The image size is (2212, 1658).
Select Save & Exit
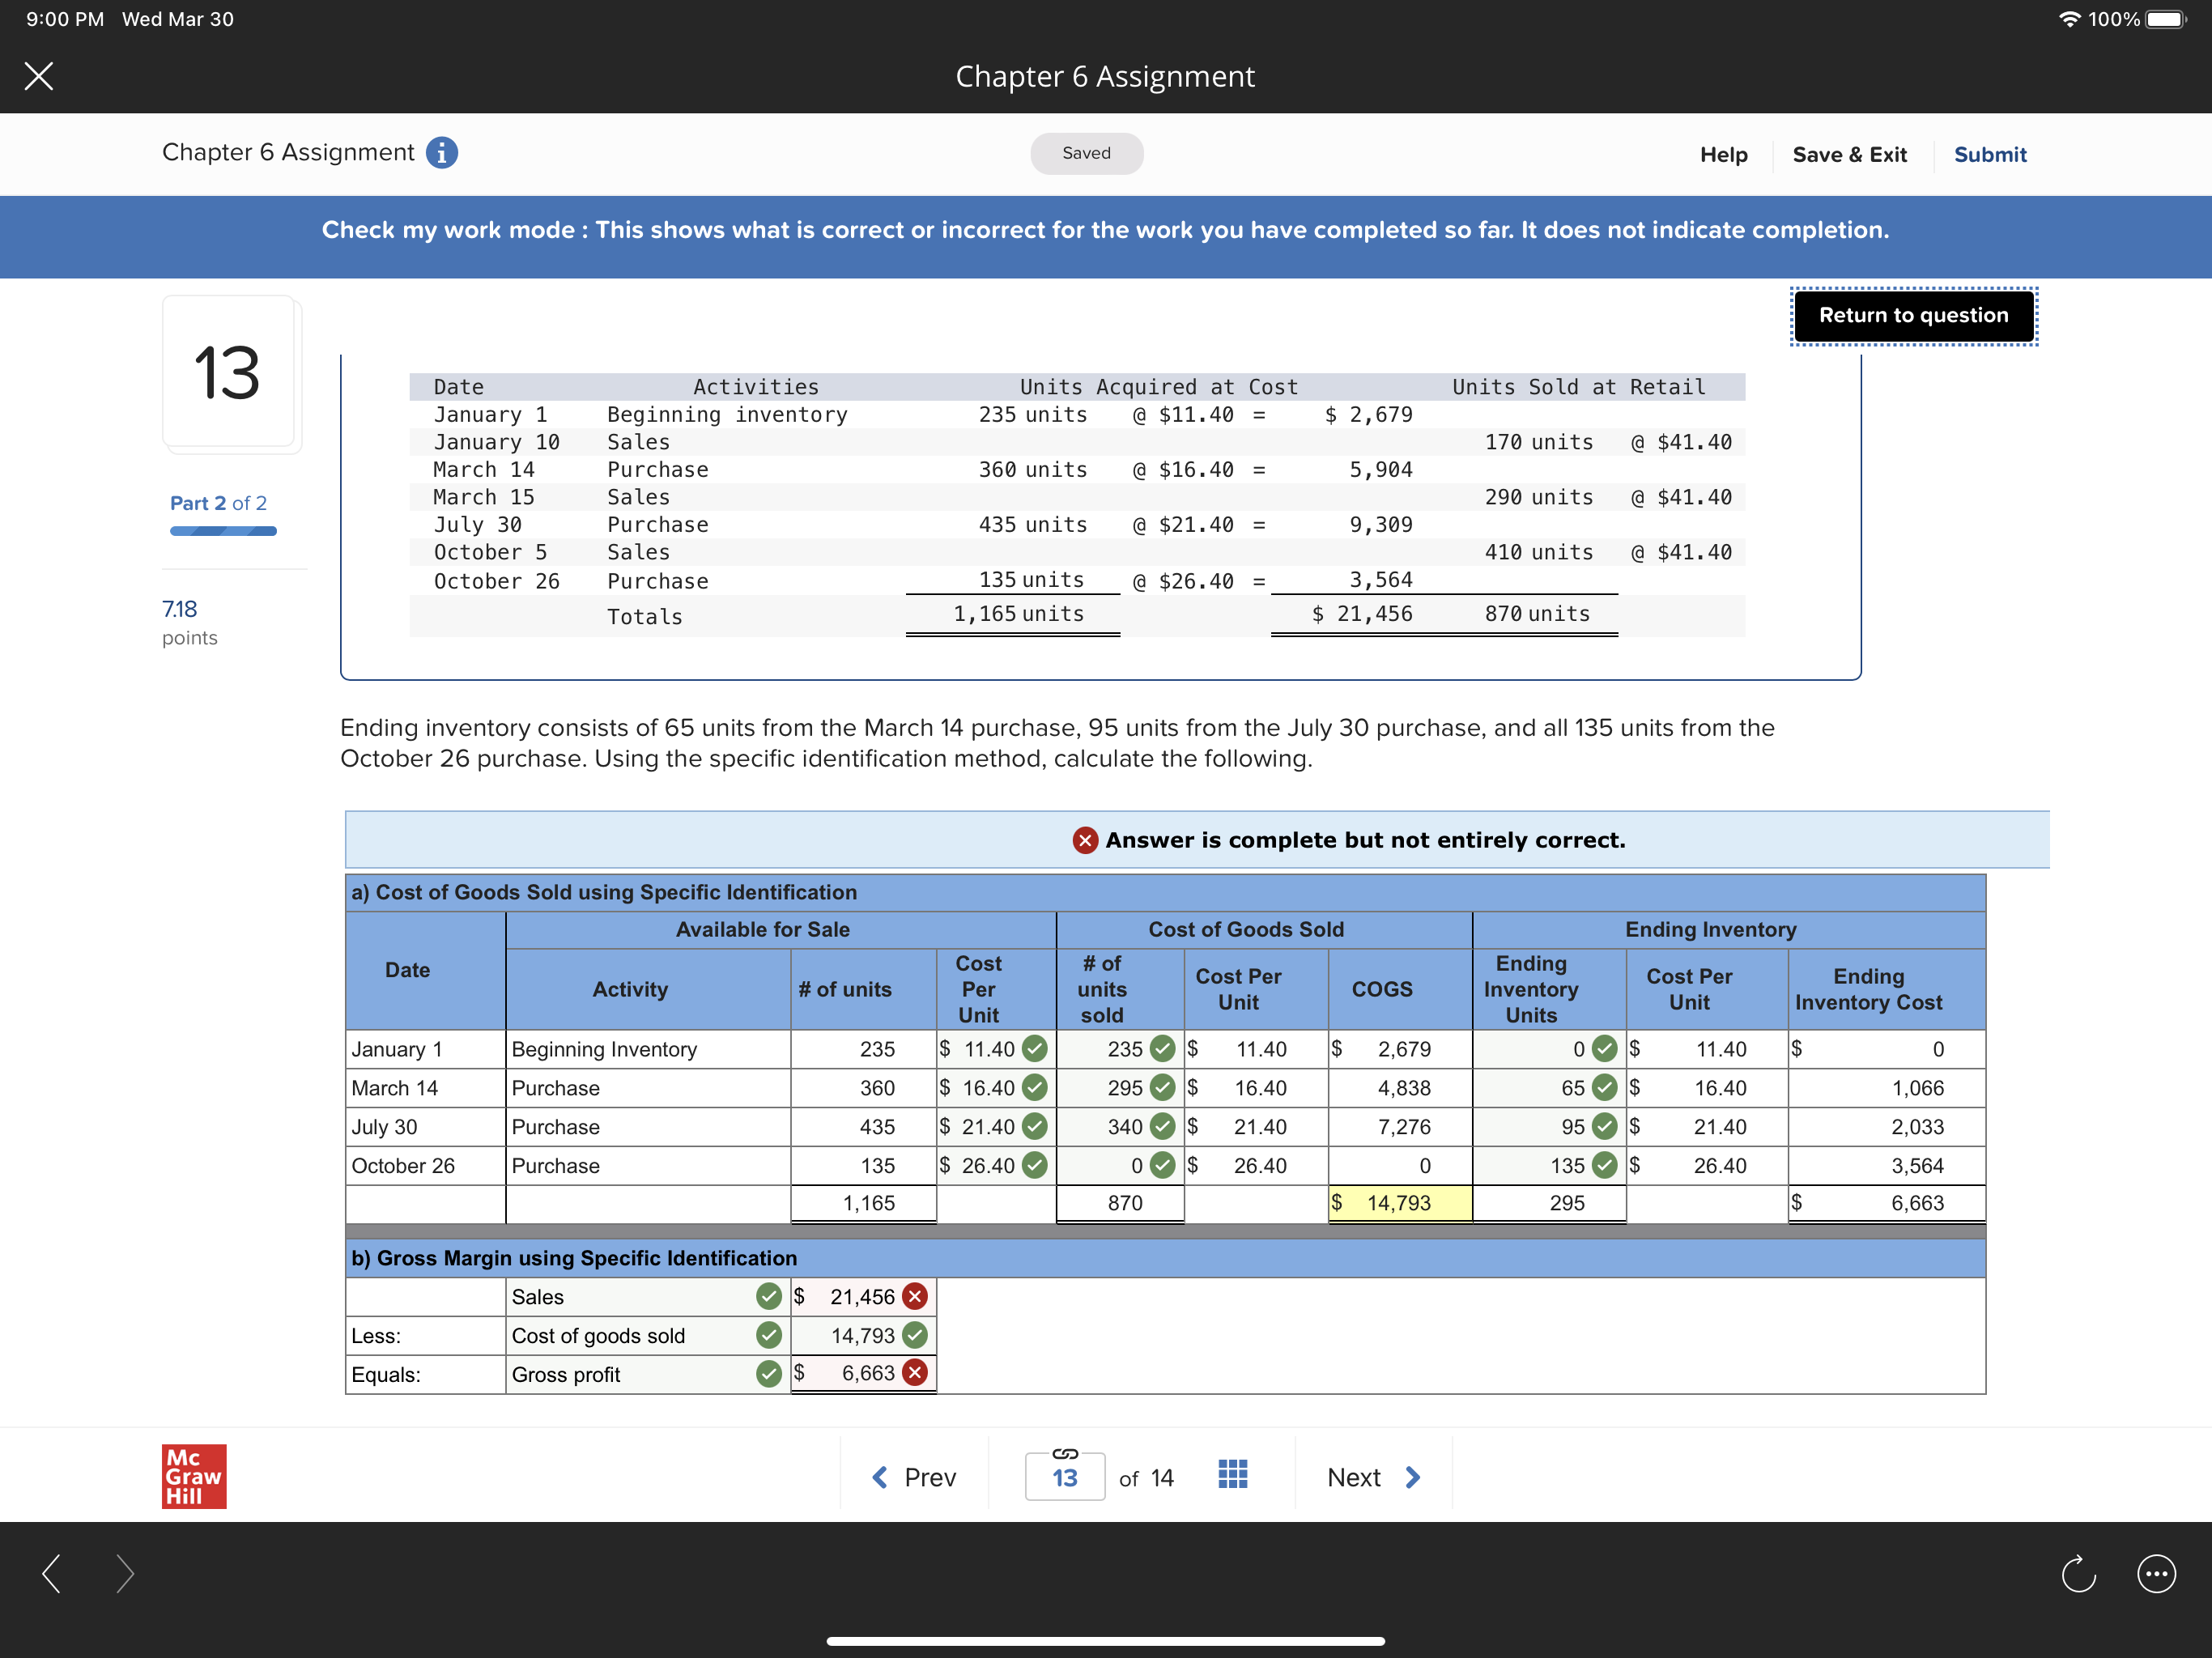tap(1849, 155)
